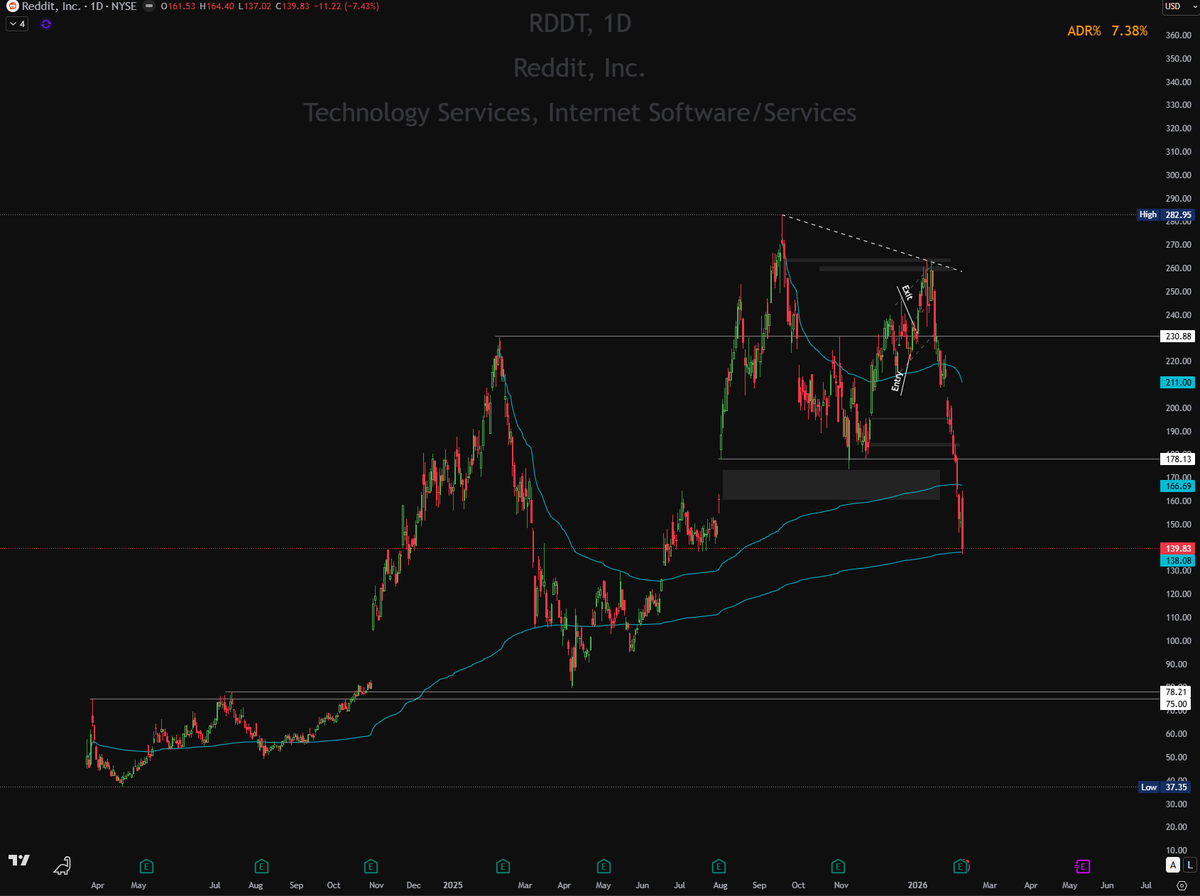Click the 78.21 horizontal line price label
The width and height of the screenshot is (1200, 896).
click(x=1178, y=692)
